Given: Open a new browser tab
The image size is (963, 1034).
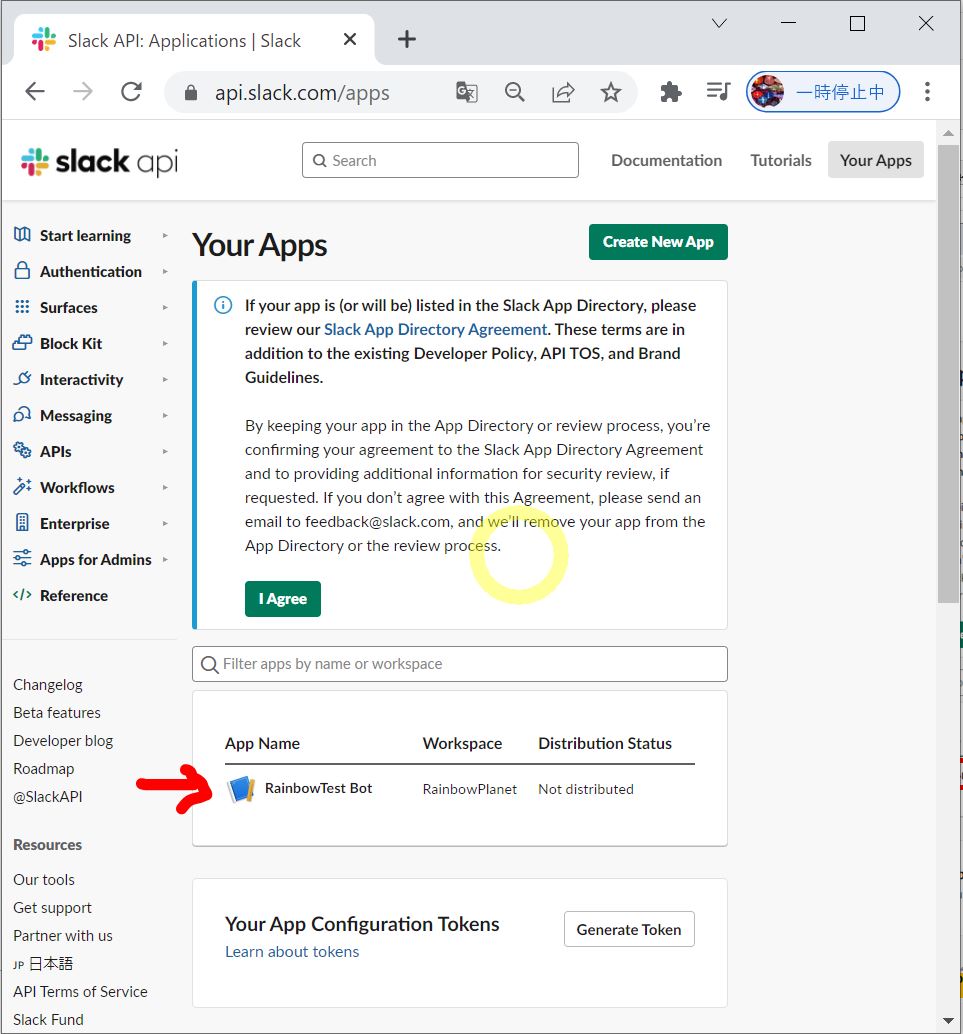Looking at the screenshot, I should [x=406, y=39].
